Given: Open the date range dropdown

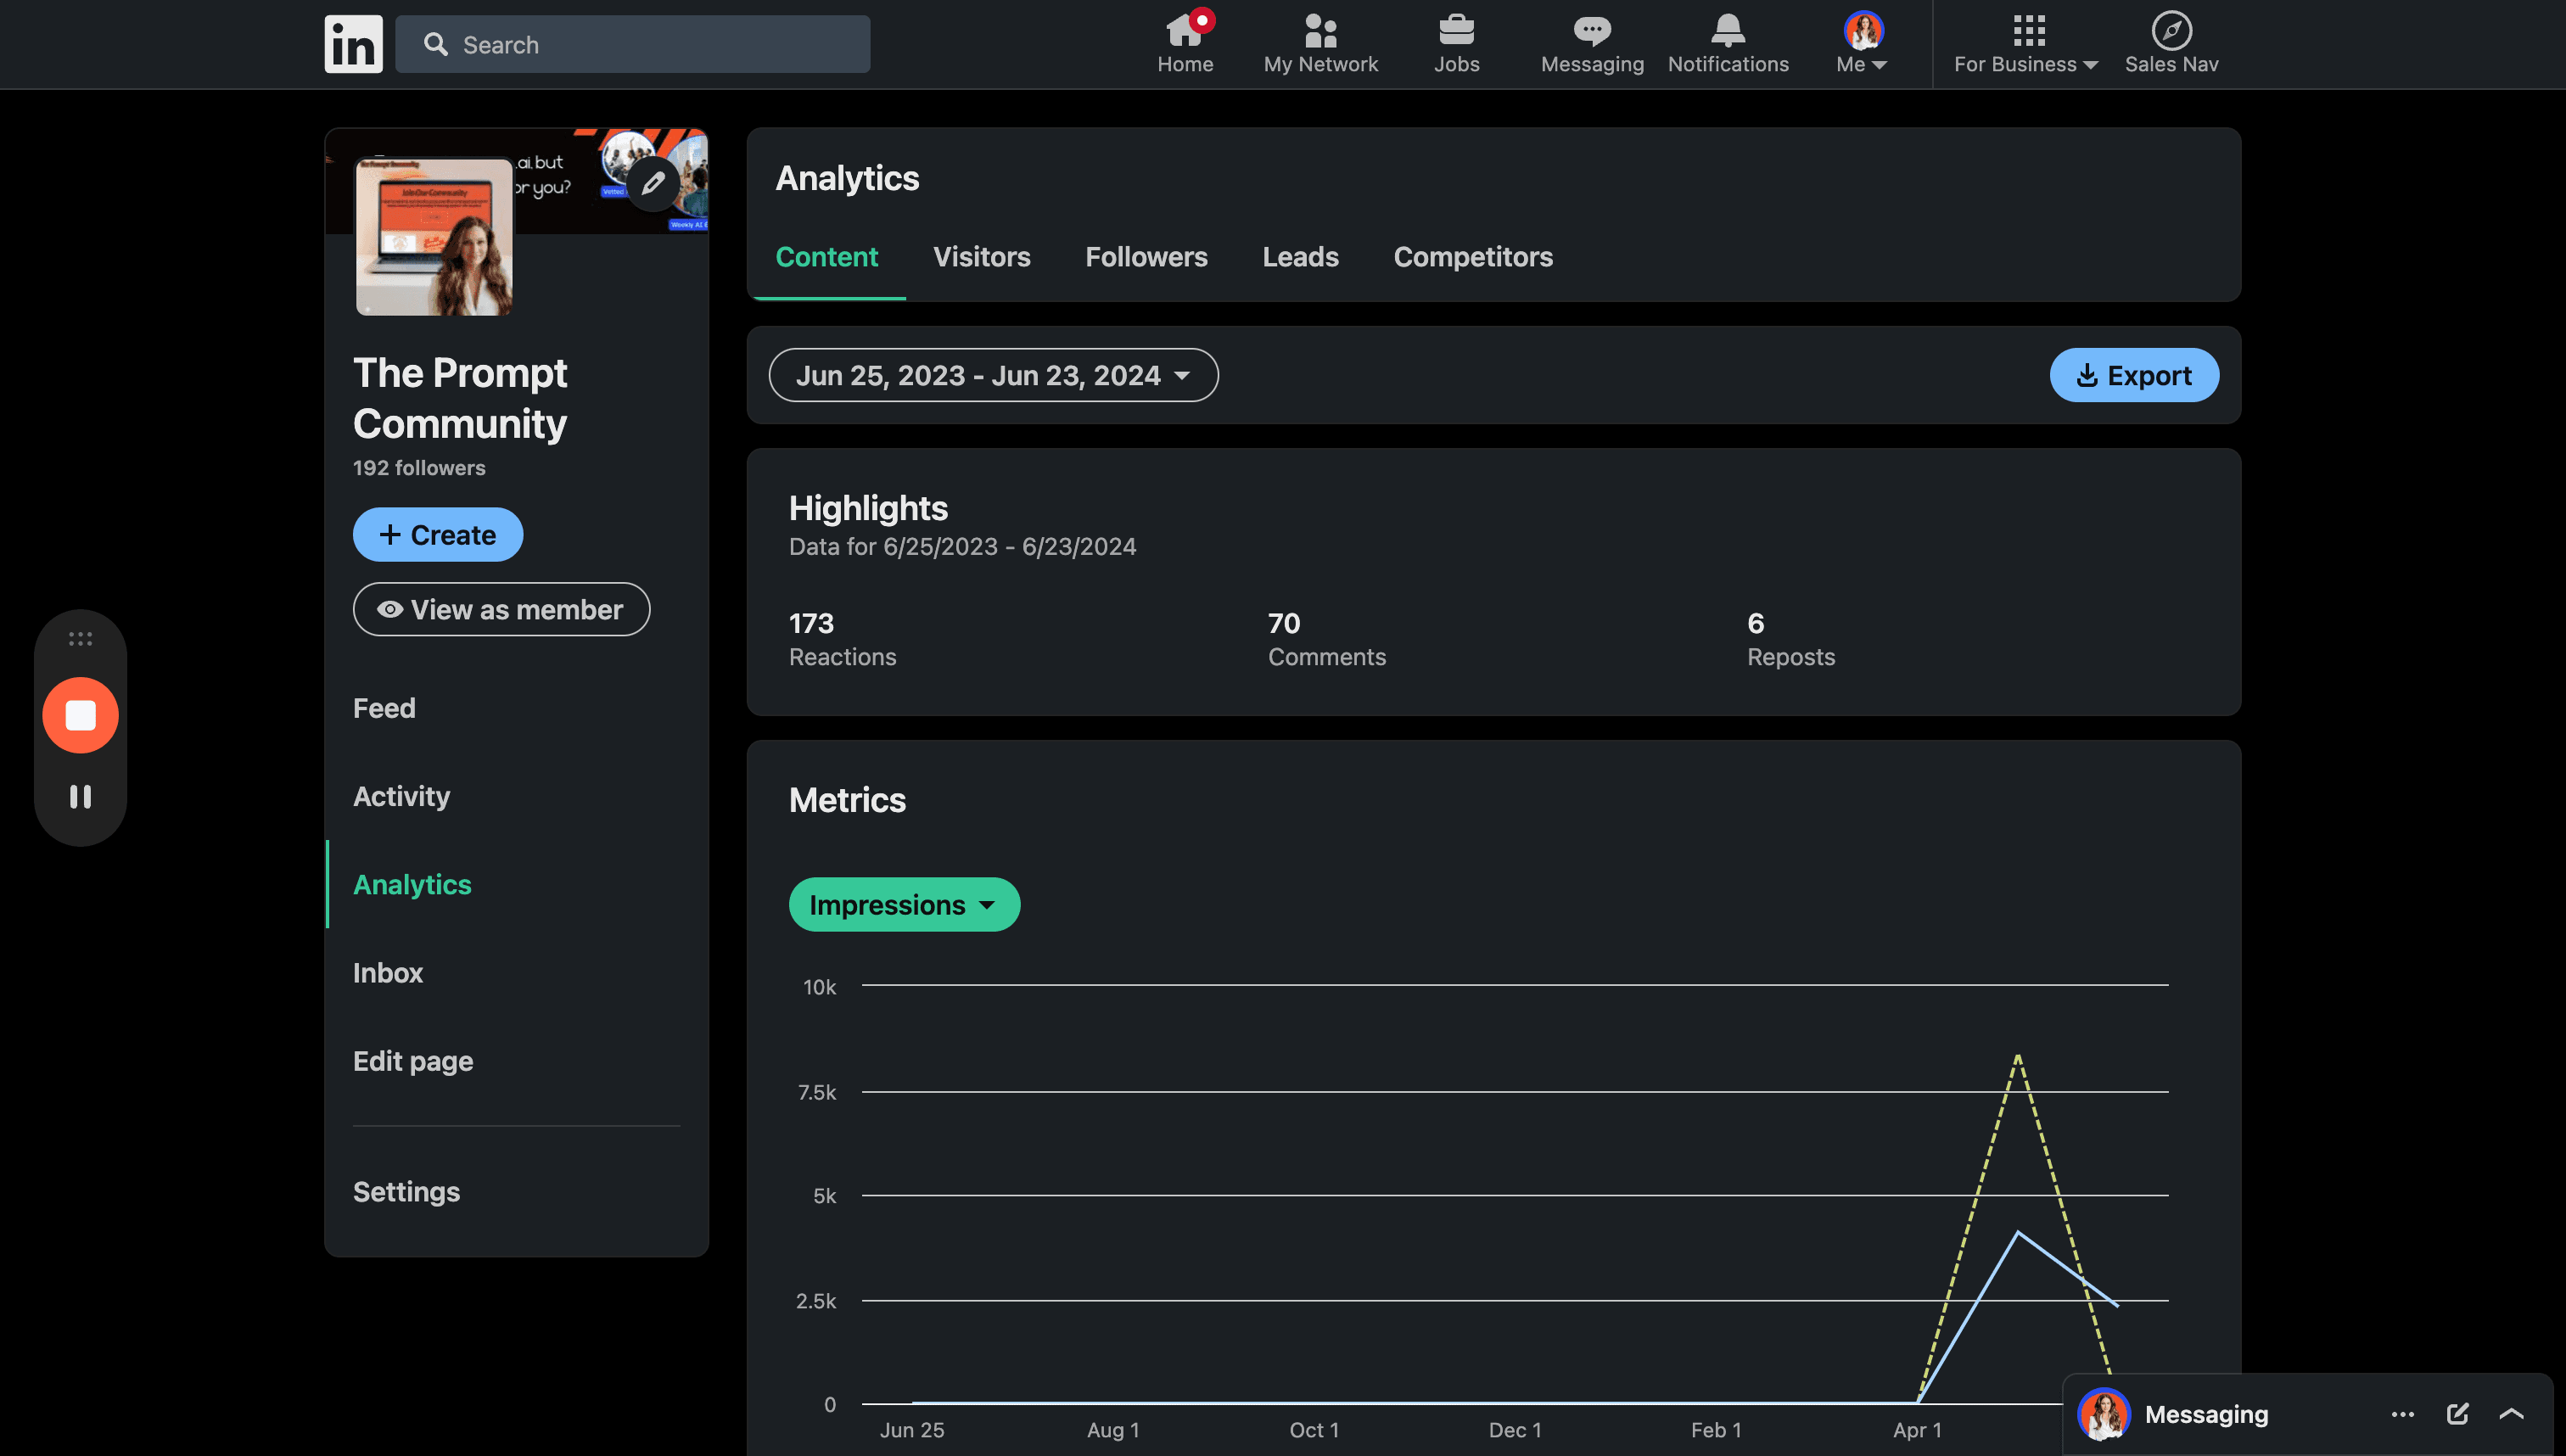Looking at the screenshot, I should point(993,375).
